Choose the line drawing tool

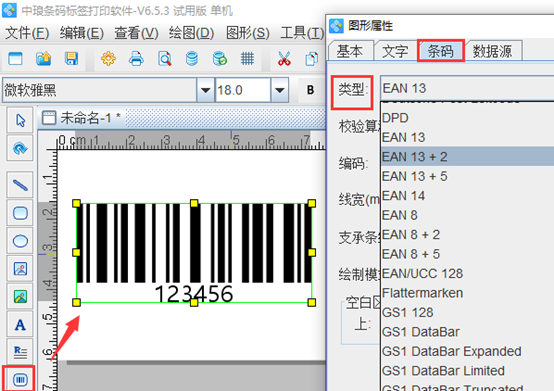[20, 185]
